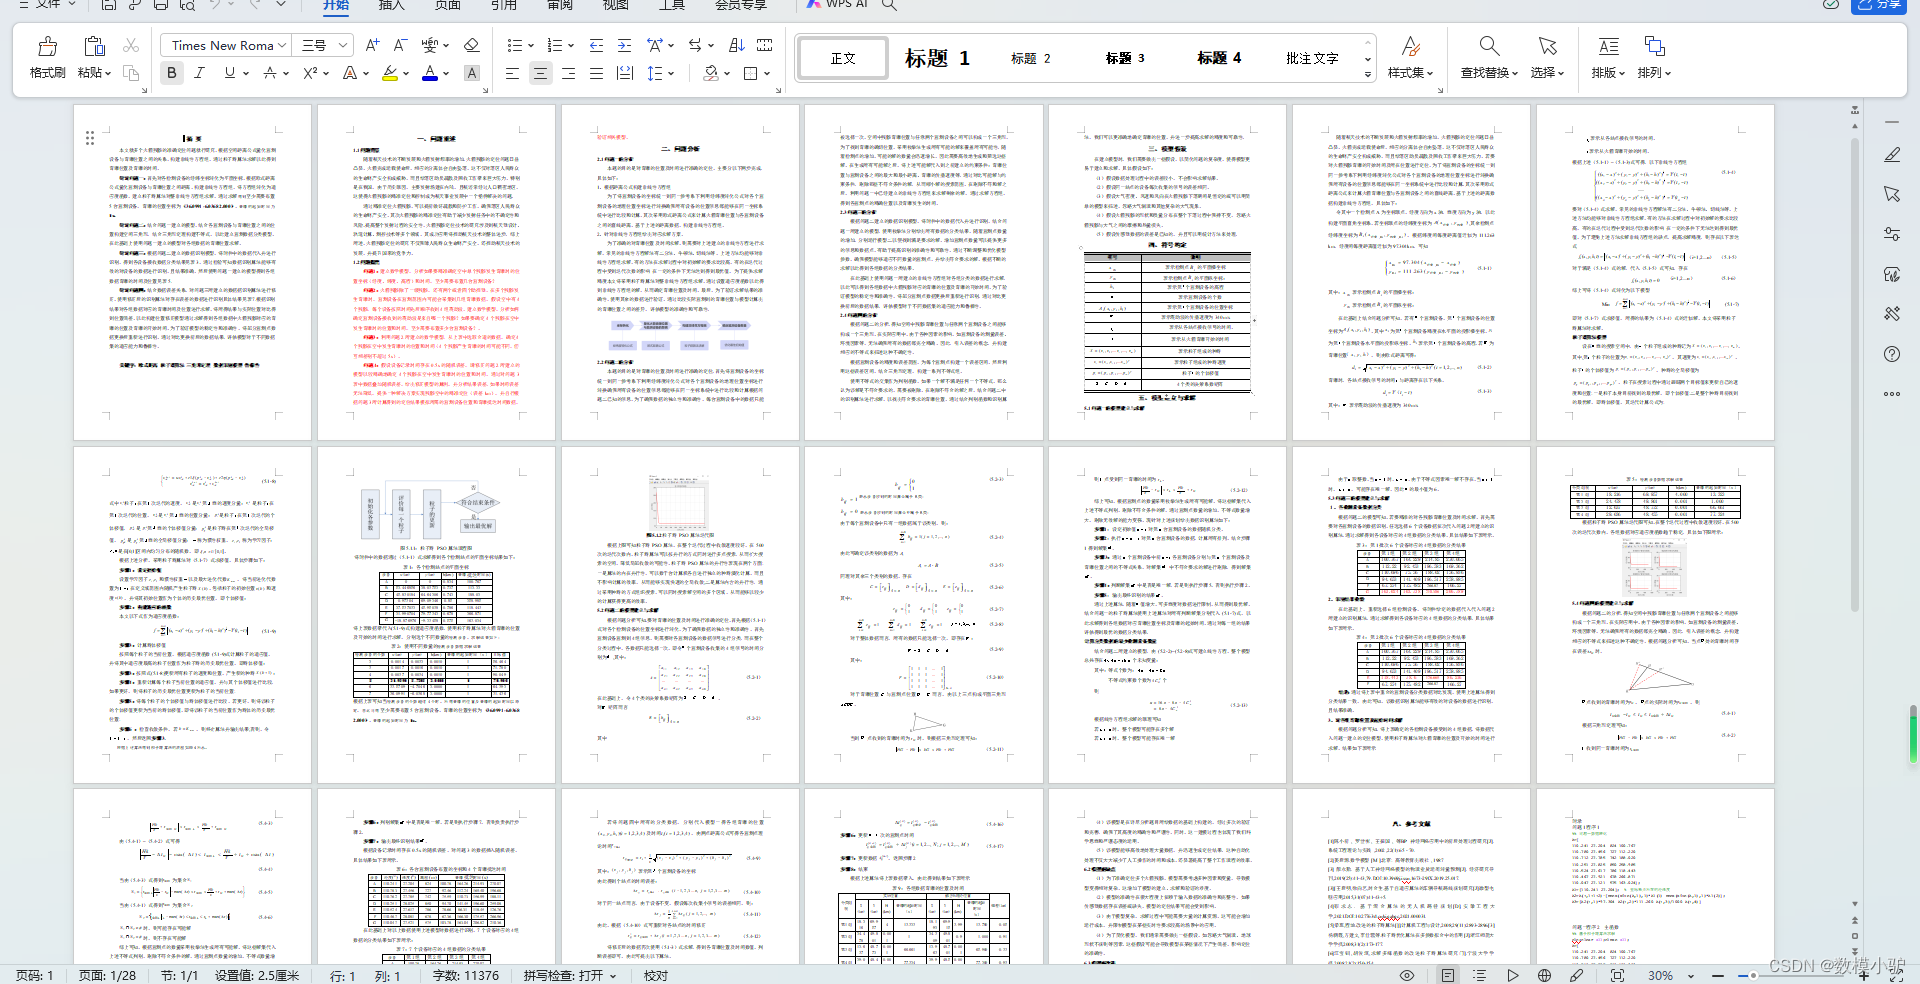Screen dimensions: 1920x984
Task: Decrease paragraph indent icon
Action: (x=596, y=45)
